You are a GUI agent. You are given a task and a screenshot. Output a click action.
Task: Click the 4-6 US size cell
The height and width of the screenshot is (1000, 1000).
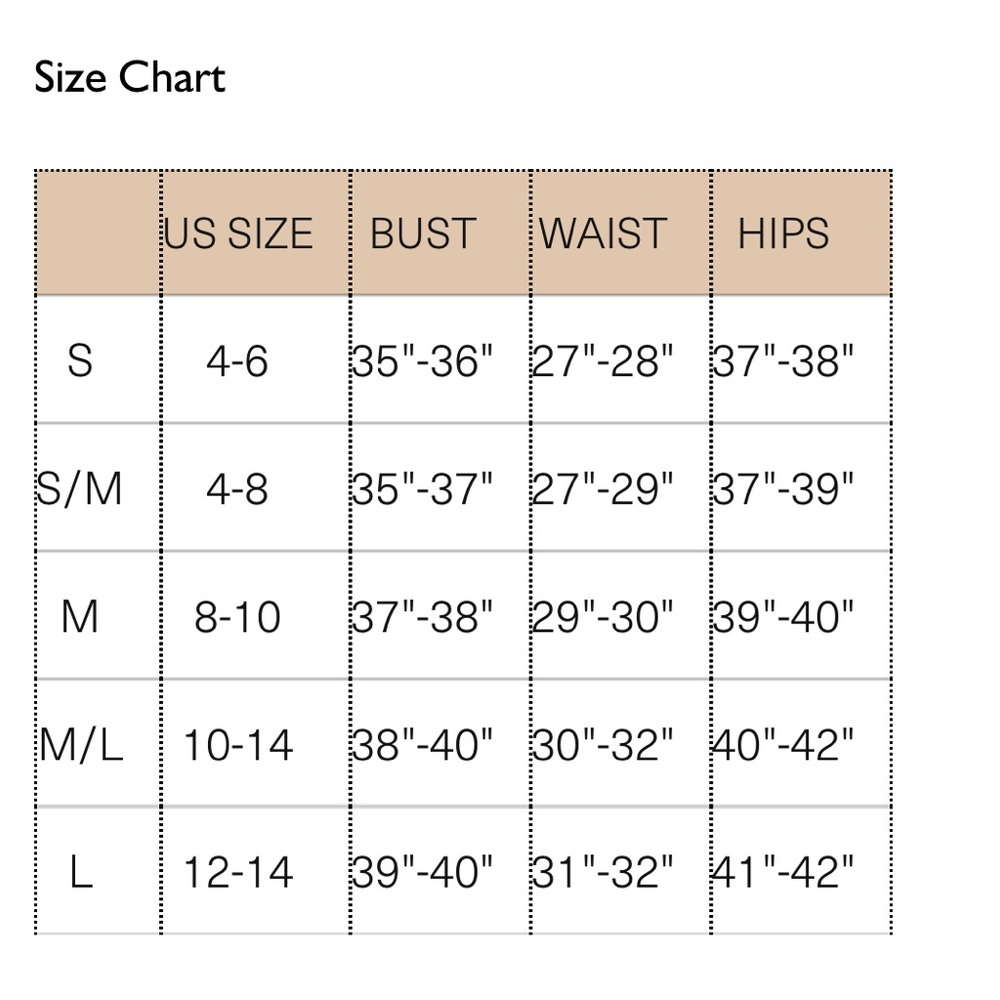(237, 361)
